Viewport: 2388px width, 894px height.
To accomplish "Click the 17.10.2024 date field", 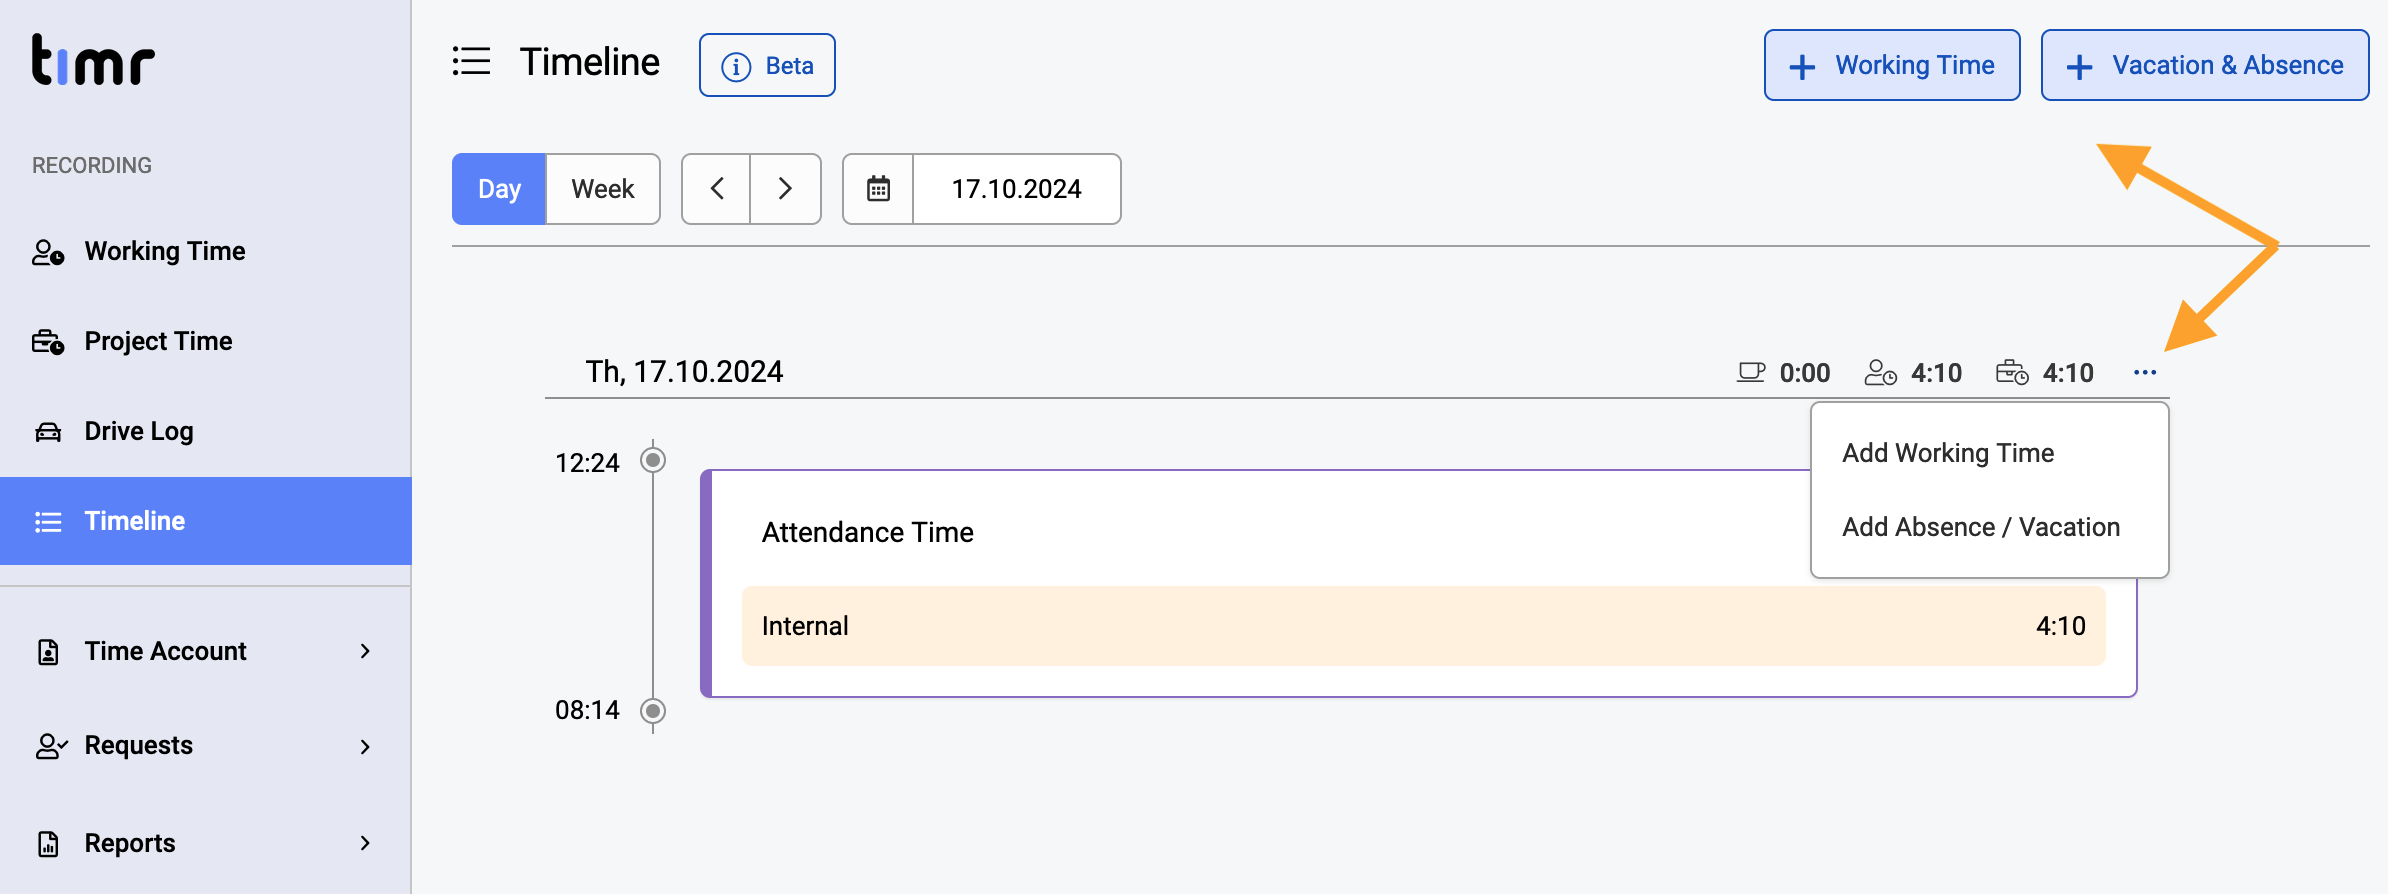I will point(1016,189).
